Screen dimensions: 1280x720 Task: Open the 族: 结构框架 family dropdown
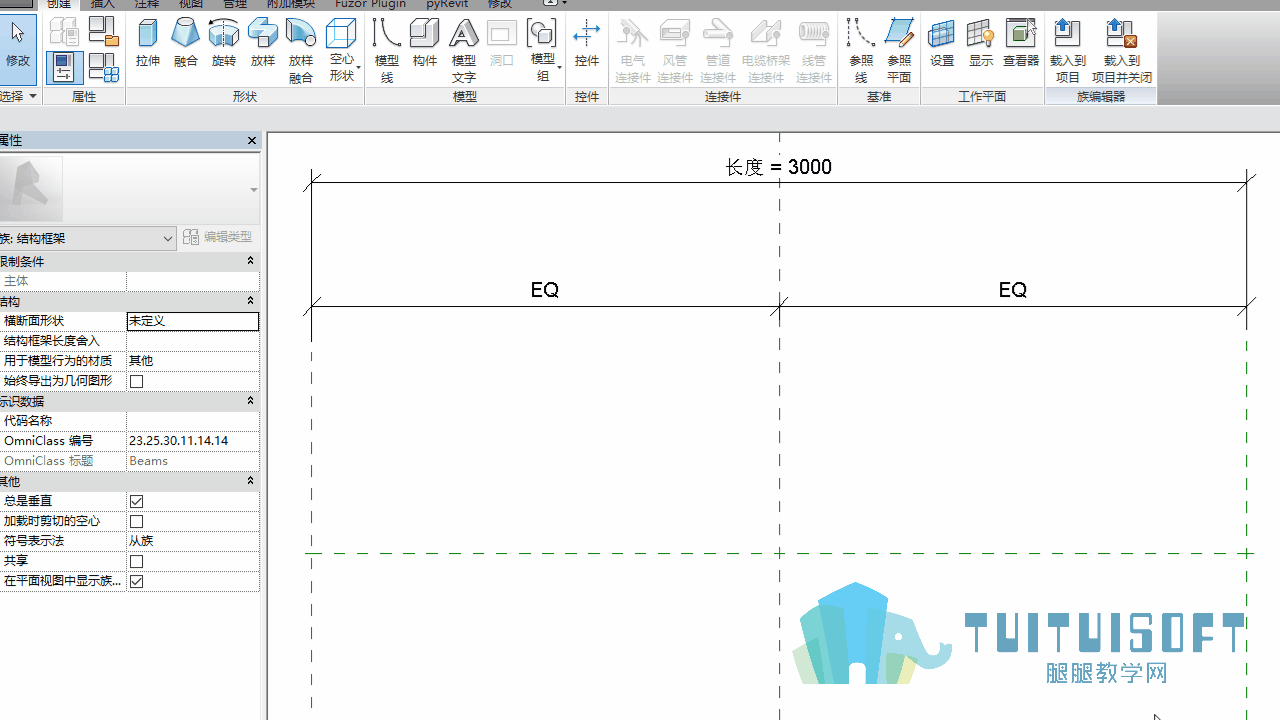click(x=88, y=238)
